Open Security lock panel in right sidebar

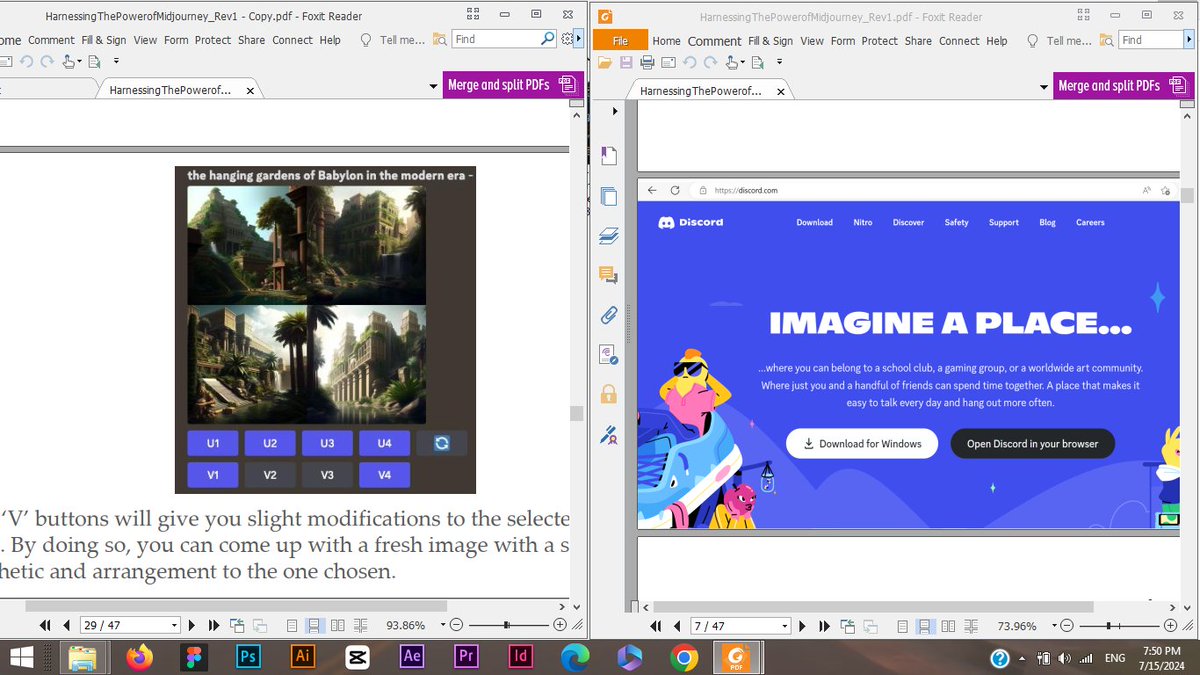pyautogui.click(x=608, y=394)
